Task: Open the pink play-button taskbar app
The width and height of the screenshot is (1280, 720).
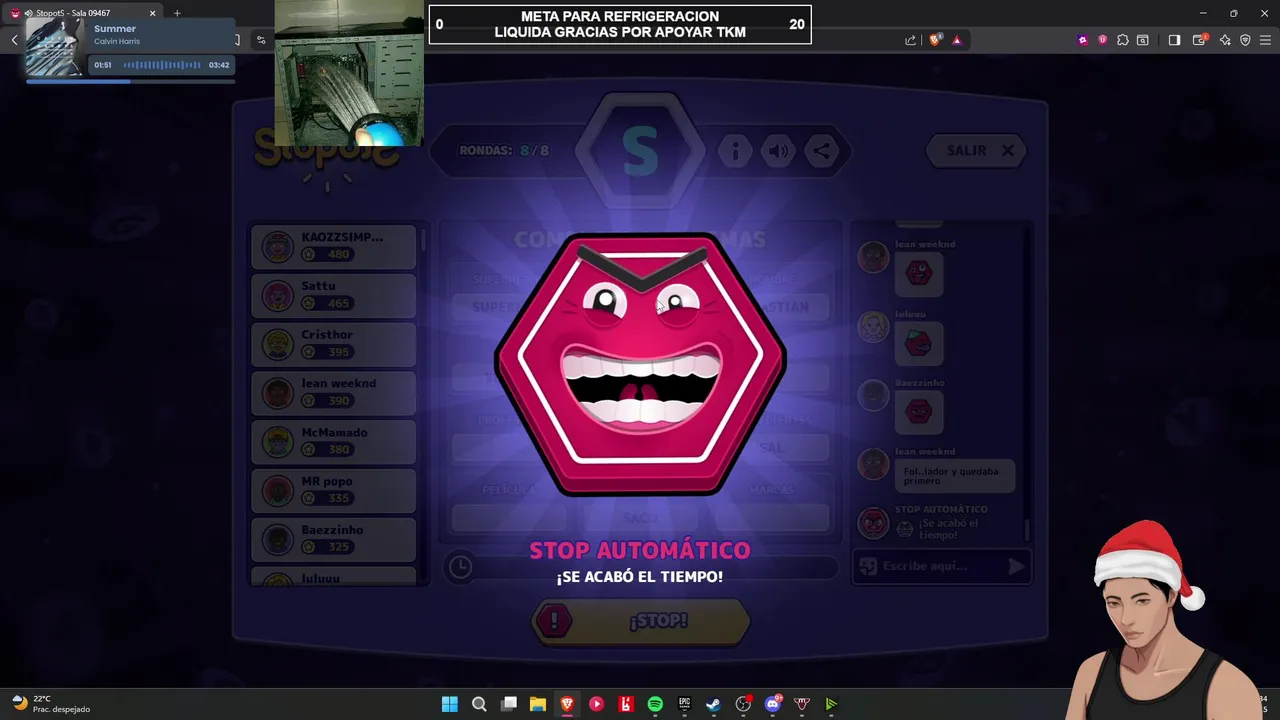Action: click(596, 704)
